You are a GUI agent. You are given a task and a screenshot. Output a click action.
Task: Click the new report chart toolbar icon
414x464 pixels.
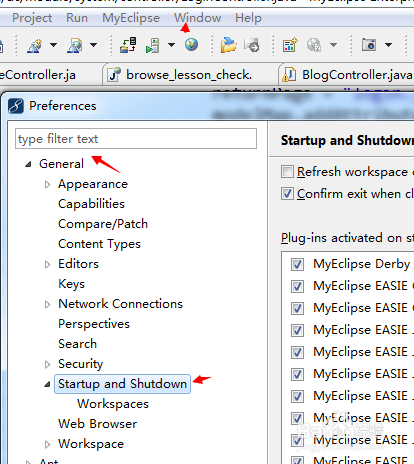(290, 45)
